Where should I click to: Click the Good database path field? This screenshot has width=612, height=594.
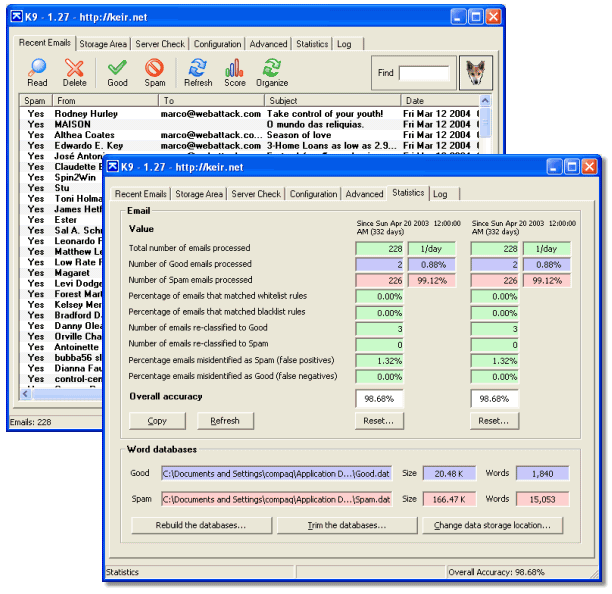coord(277,473)
